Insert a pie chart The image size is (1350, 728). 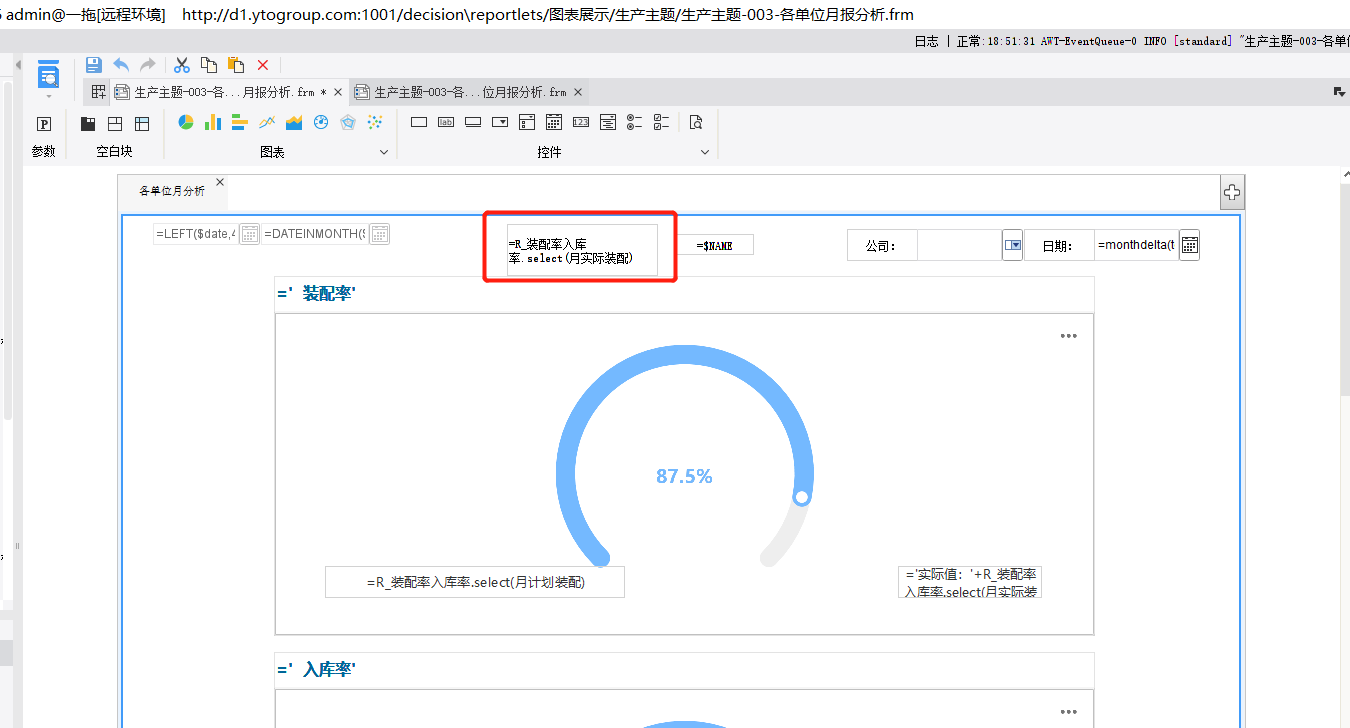pos(186,122)
